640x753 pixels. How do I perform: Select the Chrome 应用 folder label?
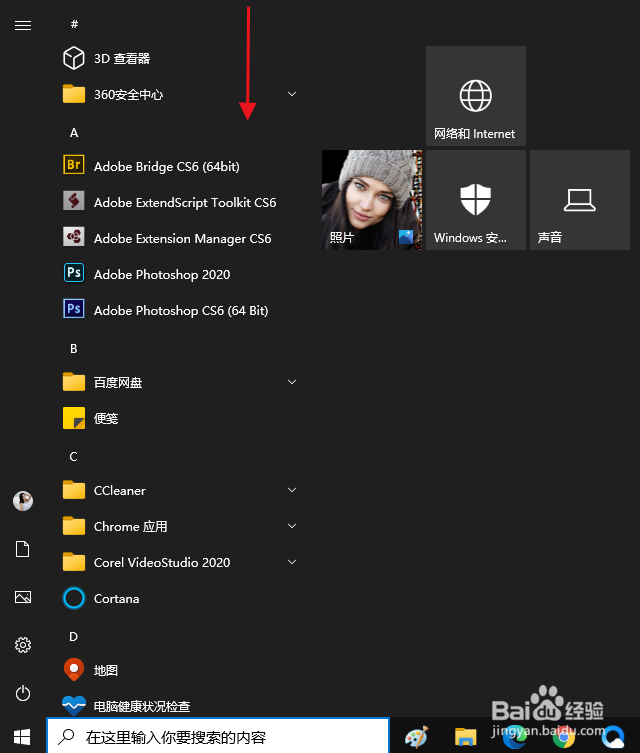(131, 527)
